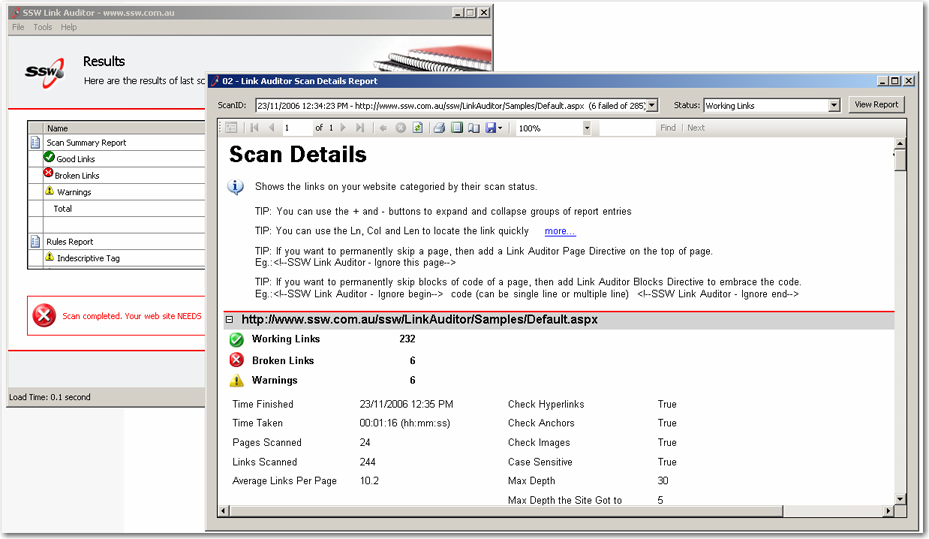Open the 100% zoom level dropdown
This screenshot has width=929, height=539.
[586, 128]
